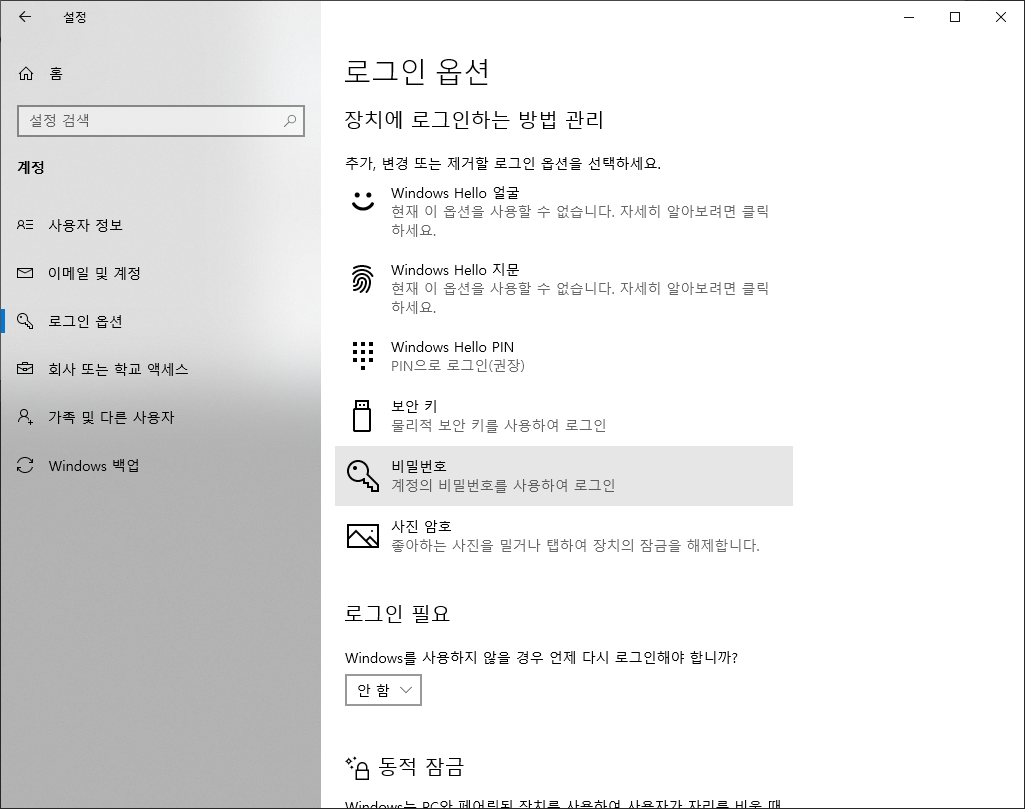Maximize the 설정 window
The width and height of the screenshot is (1025, 809).
coord(954,17)
